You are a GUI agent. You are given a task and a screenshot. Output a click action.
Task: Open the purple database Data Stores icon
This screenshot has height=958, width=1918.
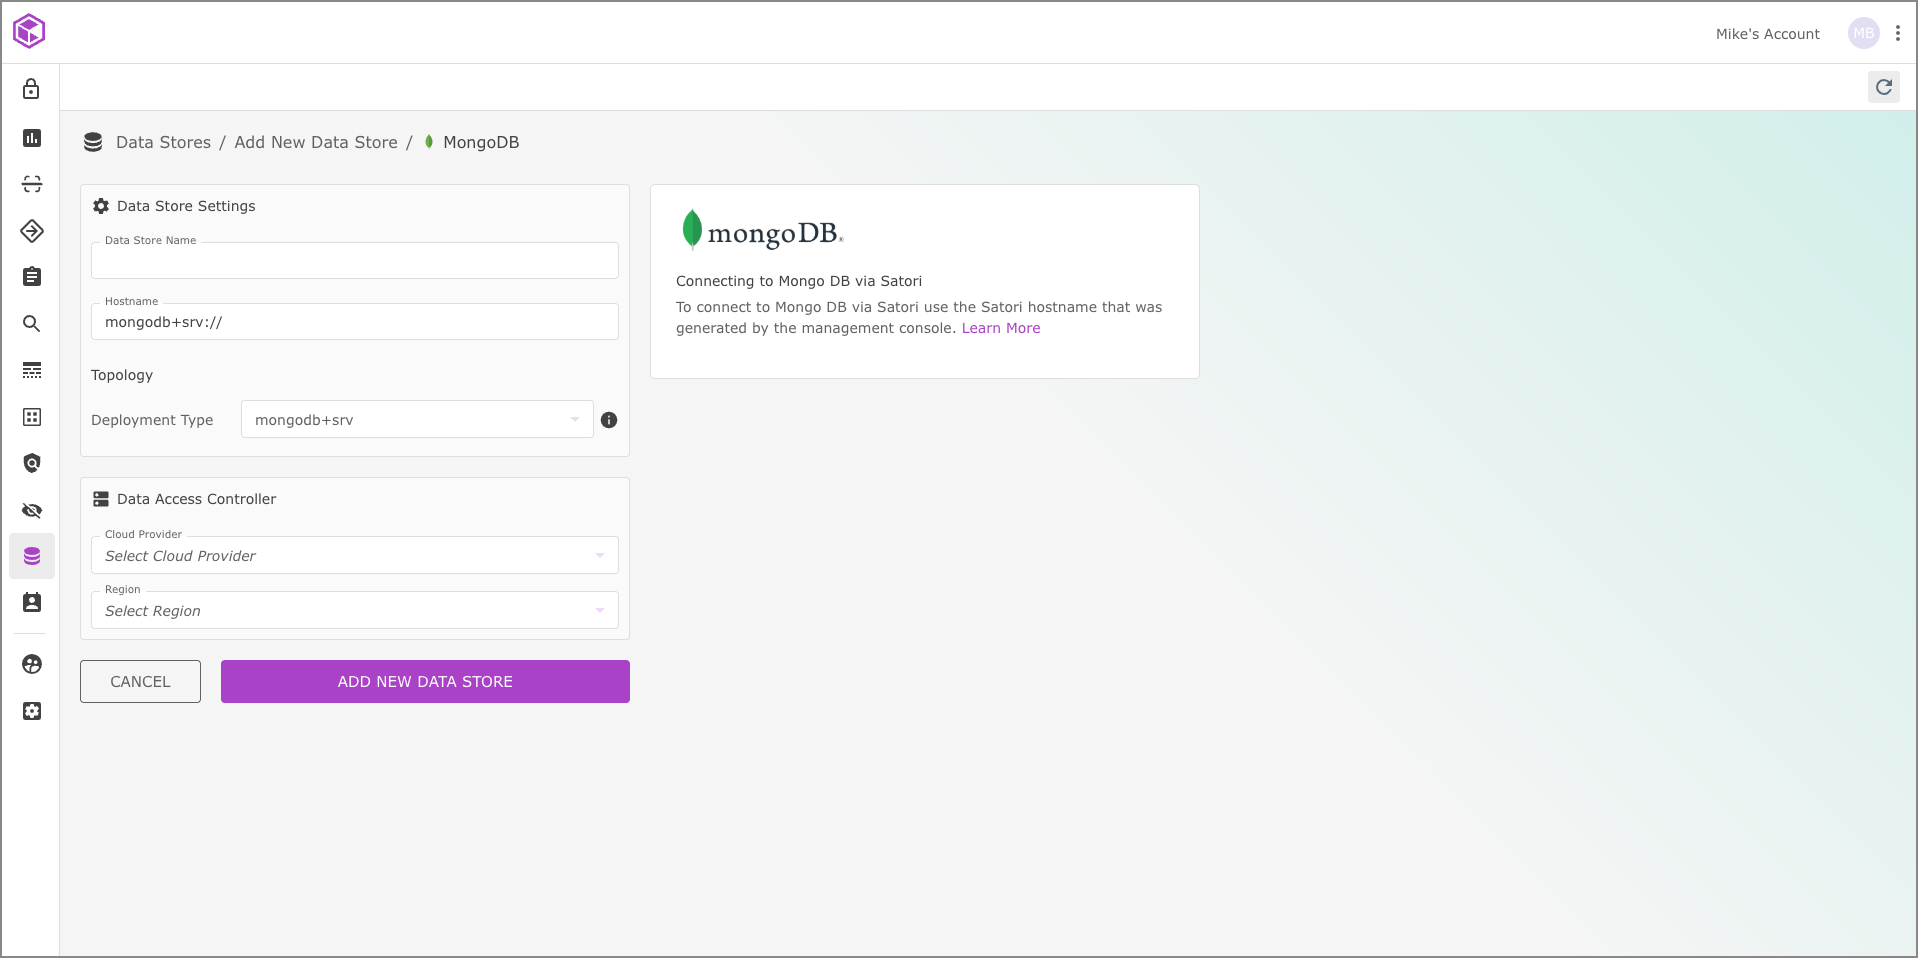32,556
